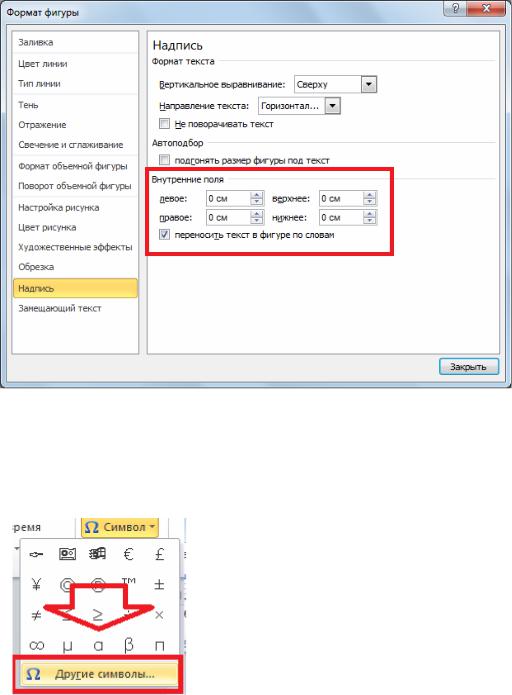
Task: Select the 'Отражение' category
Action: 75,125
